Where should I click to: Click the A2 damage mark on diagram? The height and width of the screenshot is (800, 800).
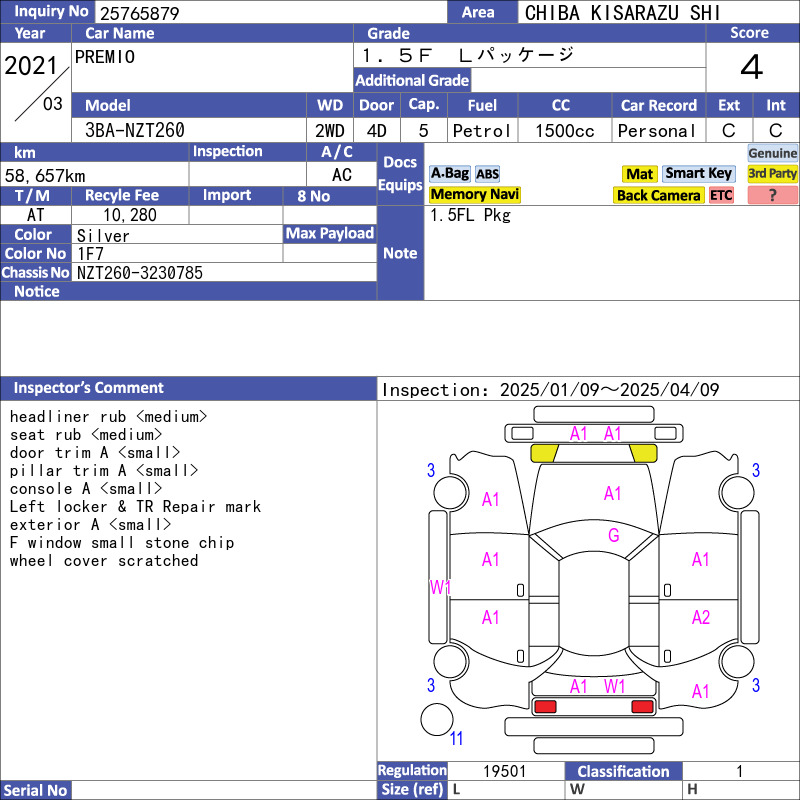(x=701, y=618)
